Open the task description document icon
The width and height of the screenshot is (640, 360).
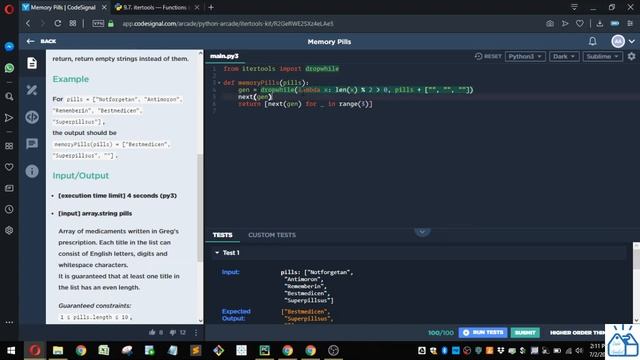coord(32,63)
